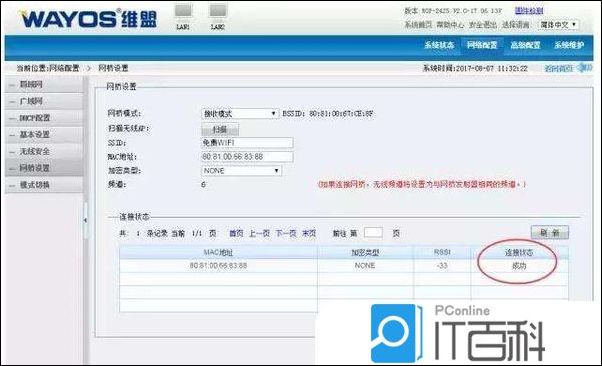Open the 系统状态 top menu
Screen dimensions: 602x366
439,45
